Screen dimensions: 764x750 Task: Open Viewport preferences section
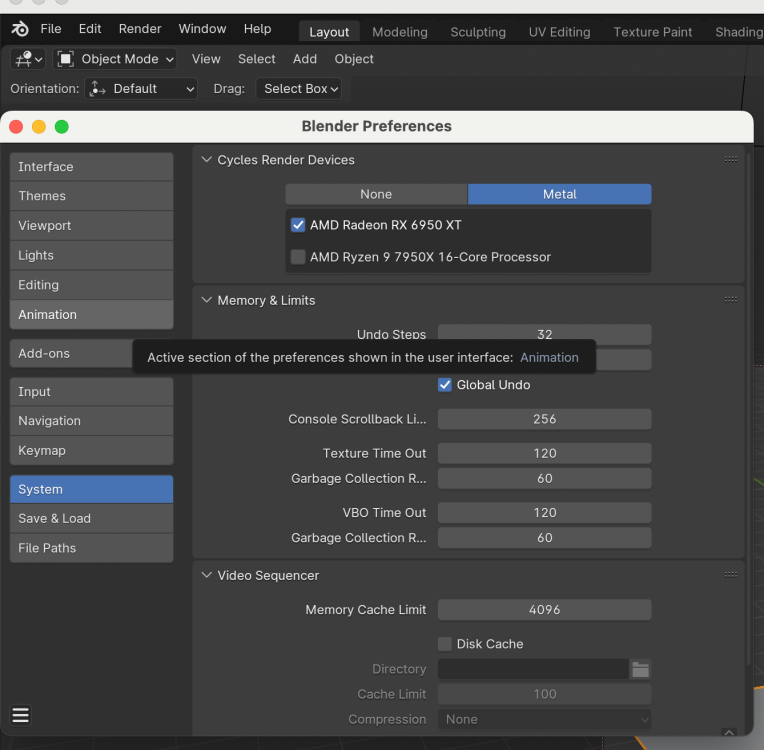coord(92,226)
